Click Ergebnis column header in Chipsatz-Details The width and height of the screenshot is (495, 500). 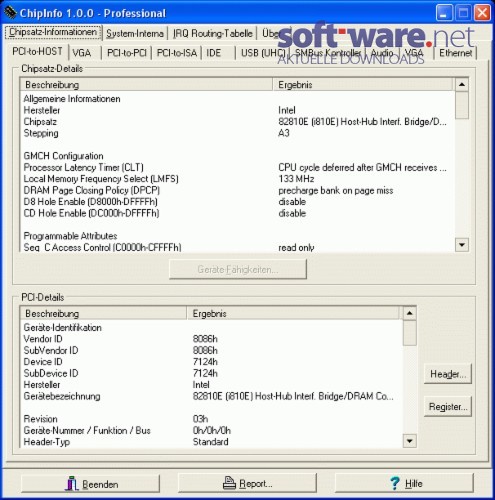click(363, 85)
